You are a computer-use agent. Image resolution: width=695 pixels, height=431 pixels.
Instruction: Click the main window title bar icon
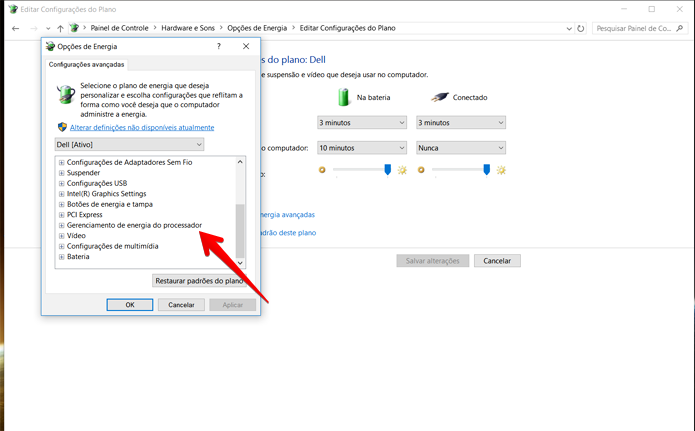13,9
